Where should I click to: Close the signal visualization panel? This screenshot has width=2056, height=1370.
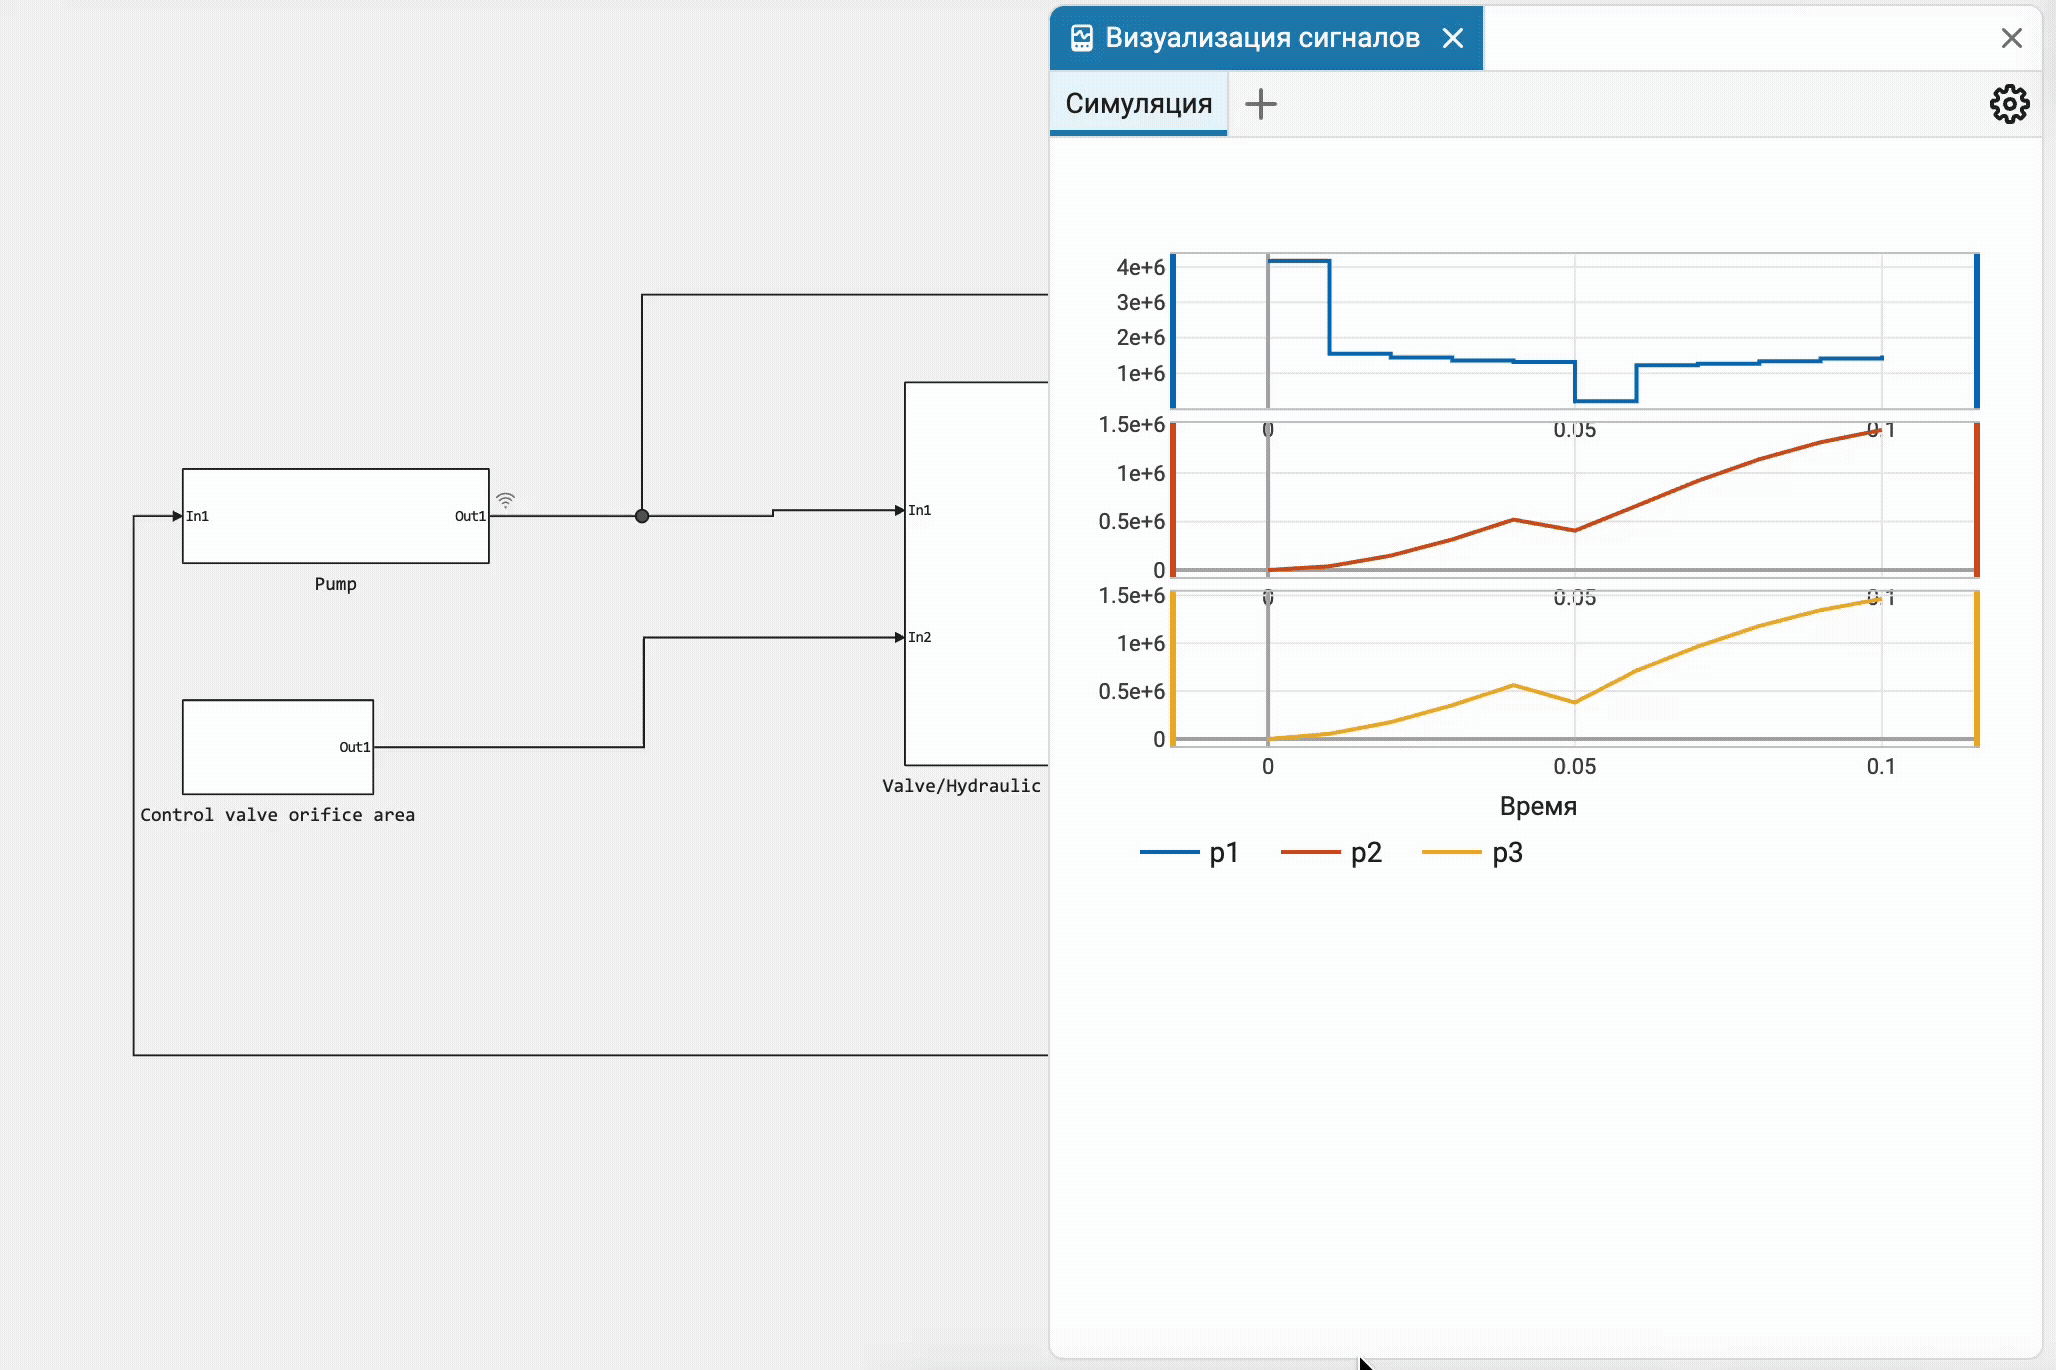(x=2012, y=38)
